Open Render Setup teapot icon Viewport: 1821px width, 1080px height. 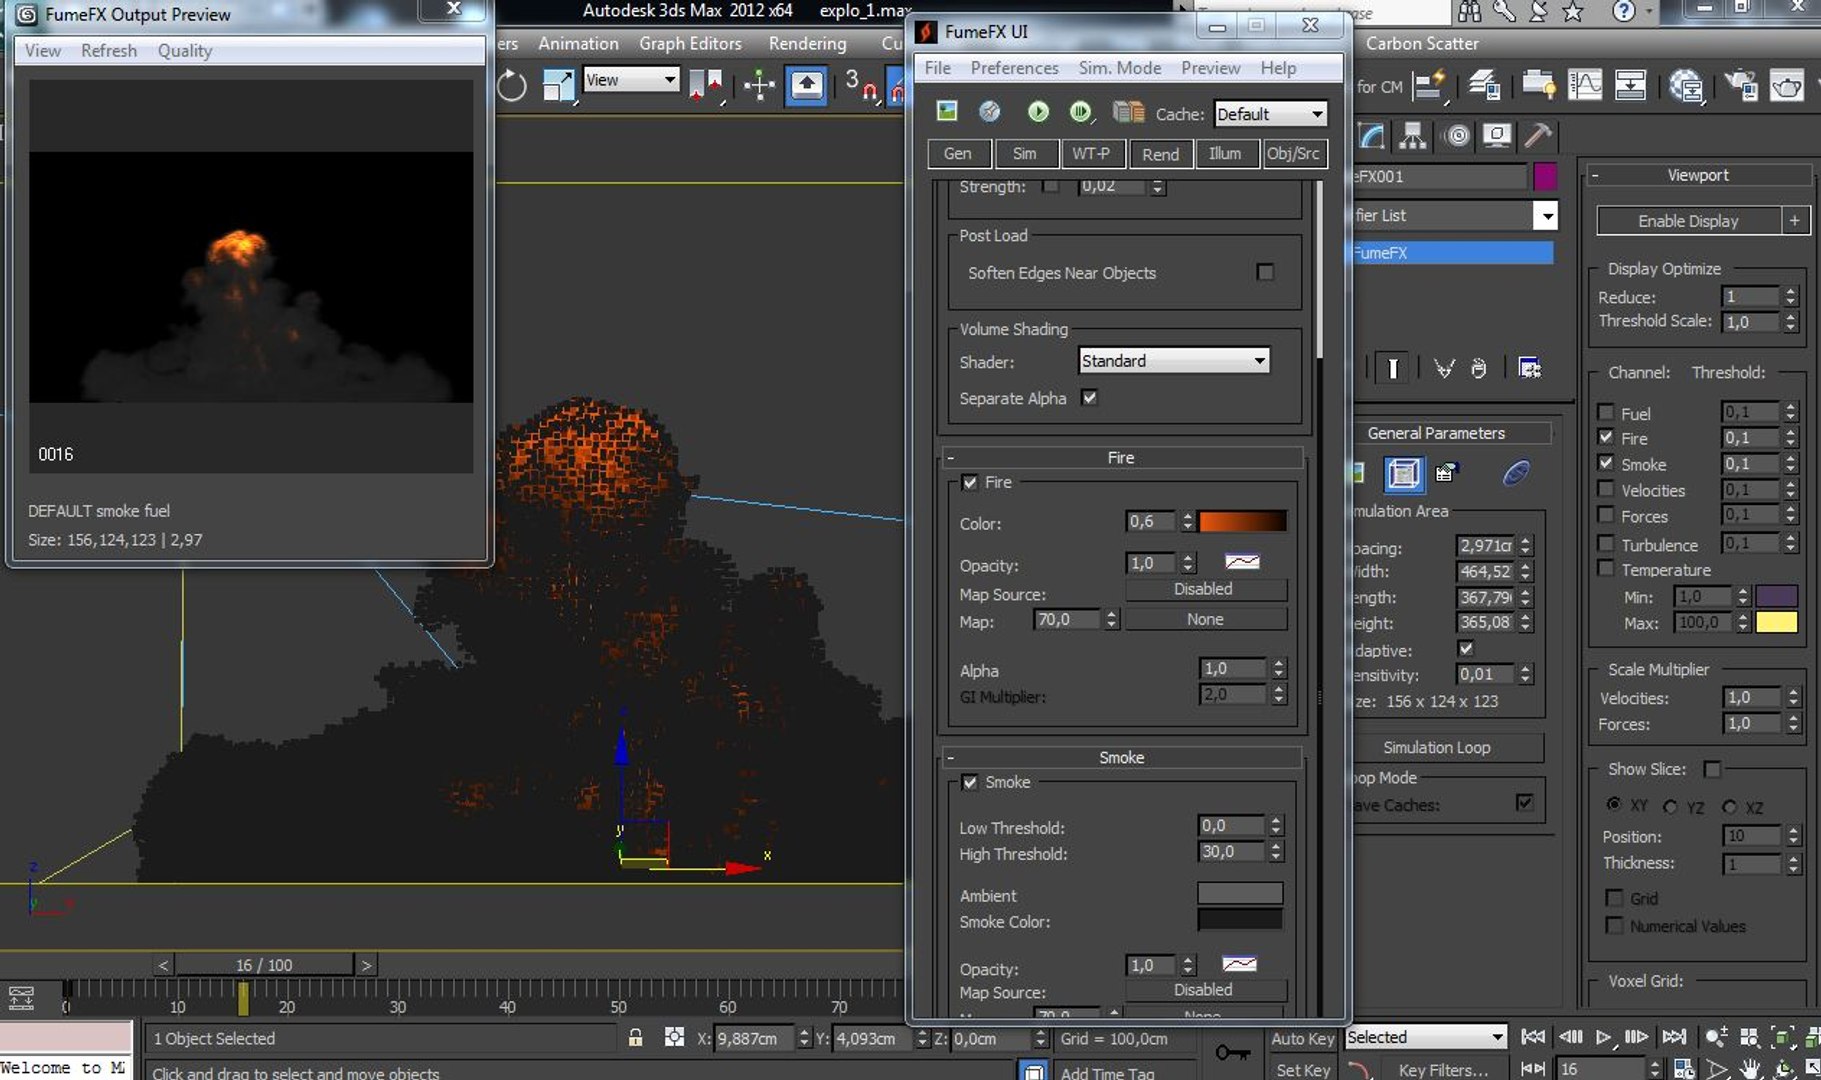(x=1741, y=85)
